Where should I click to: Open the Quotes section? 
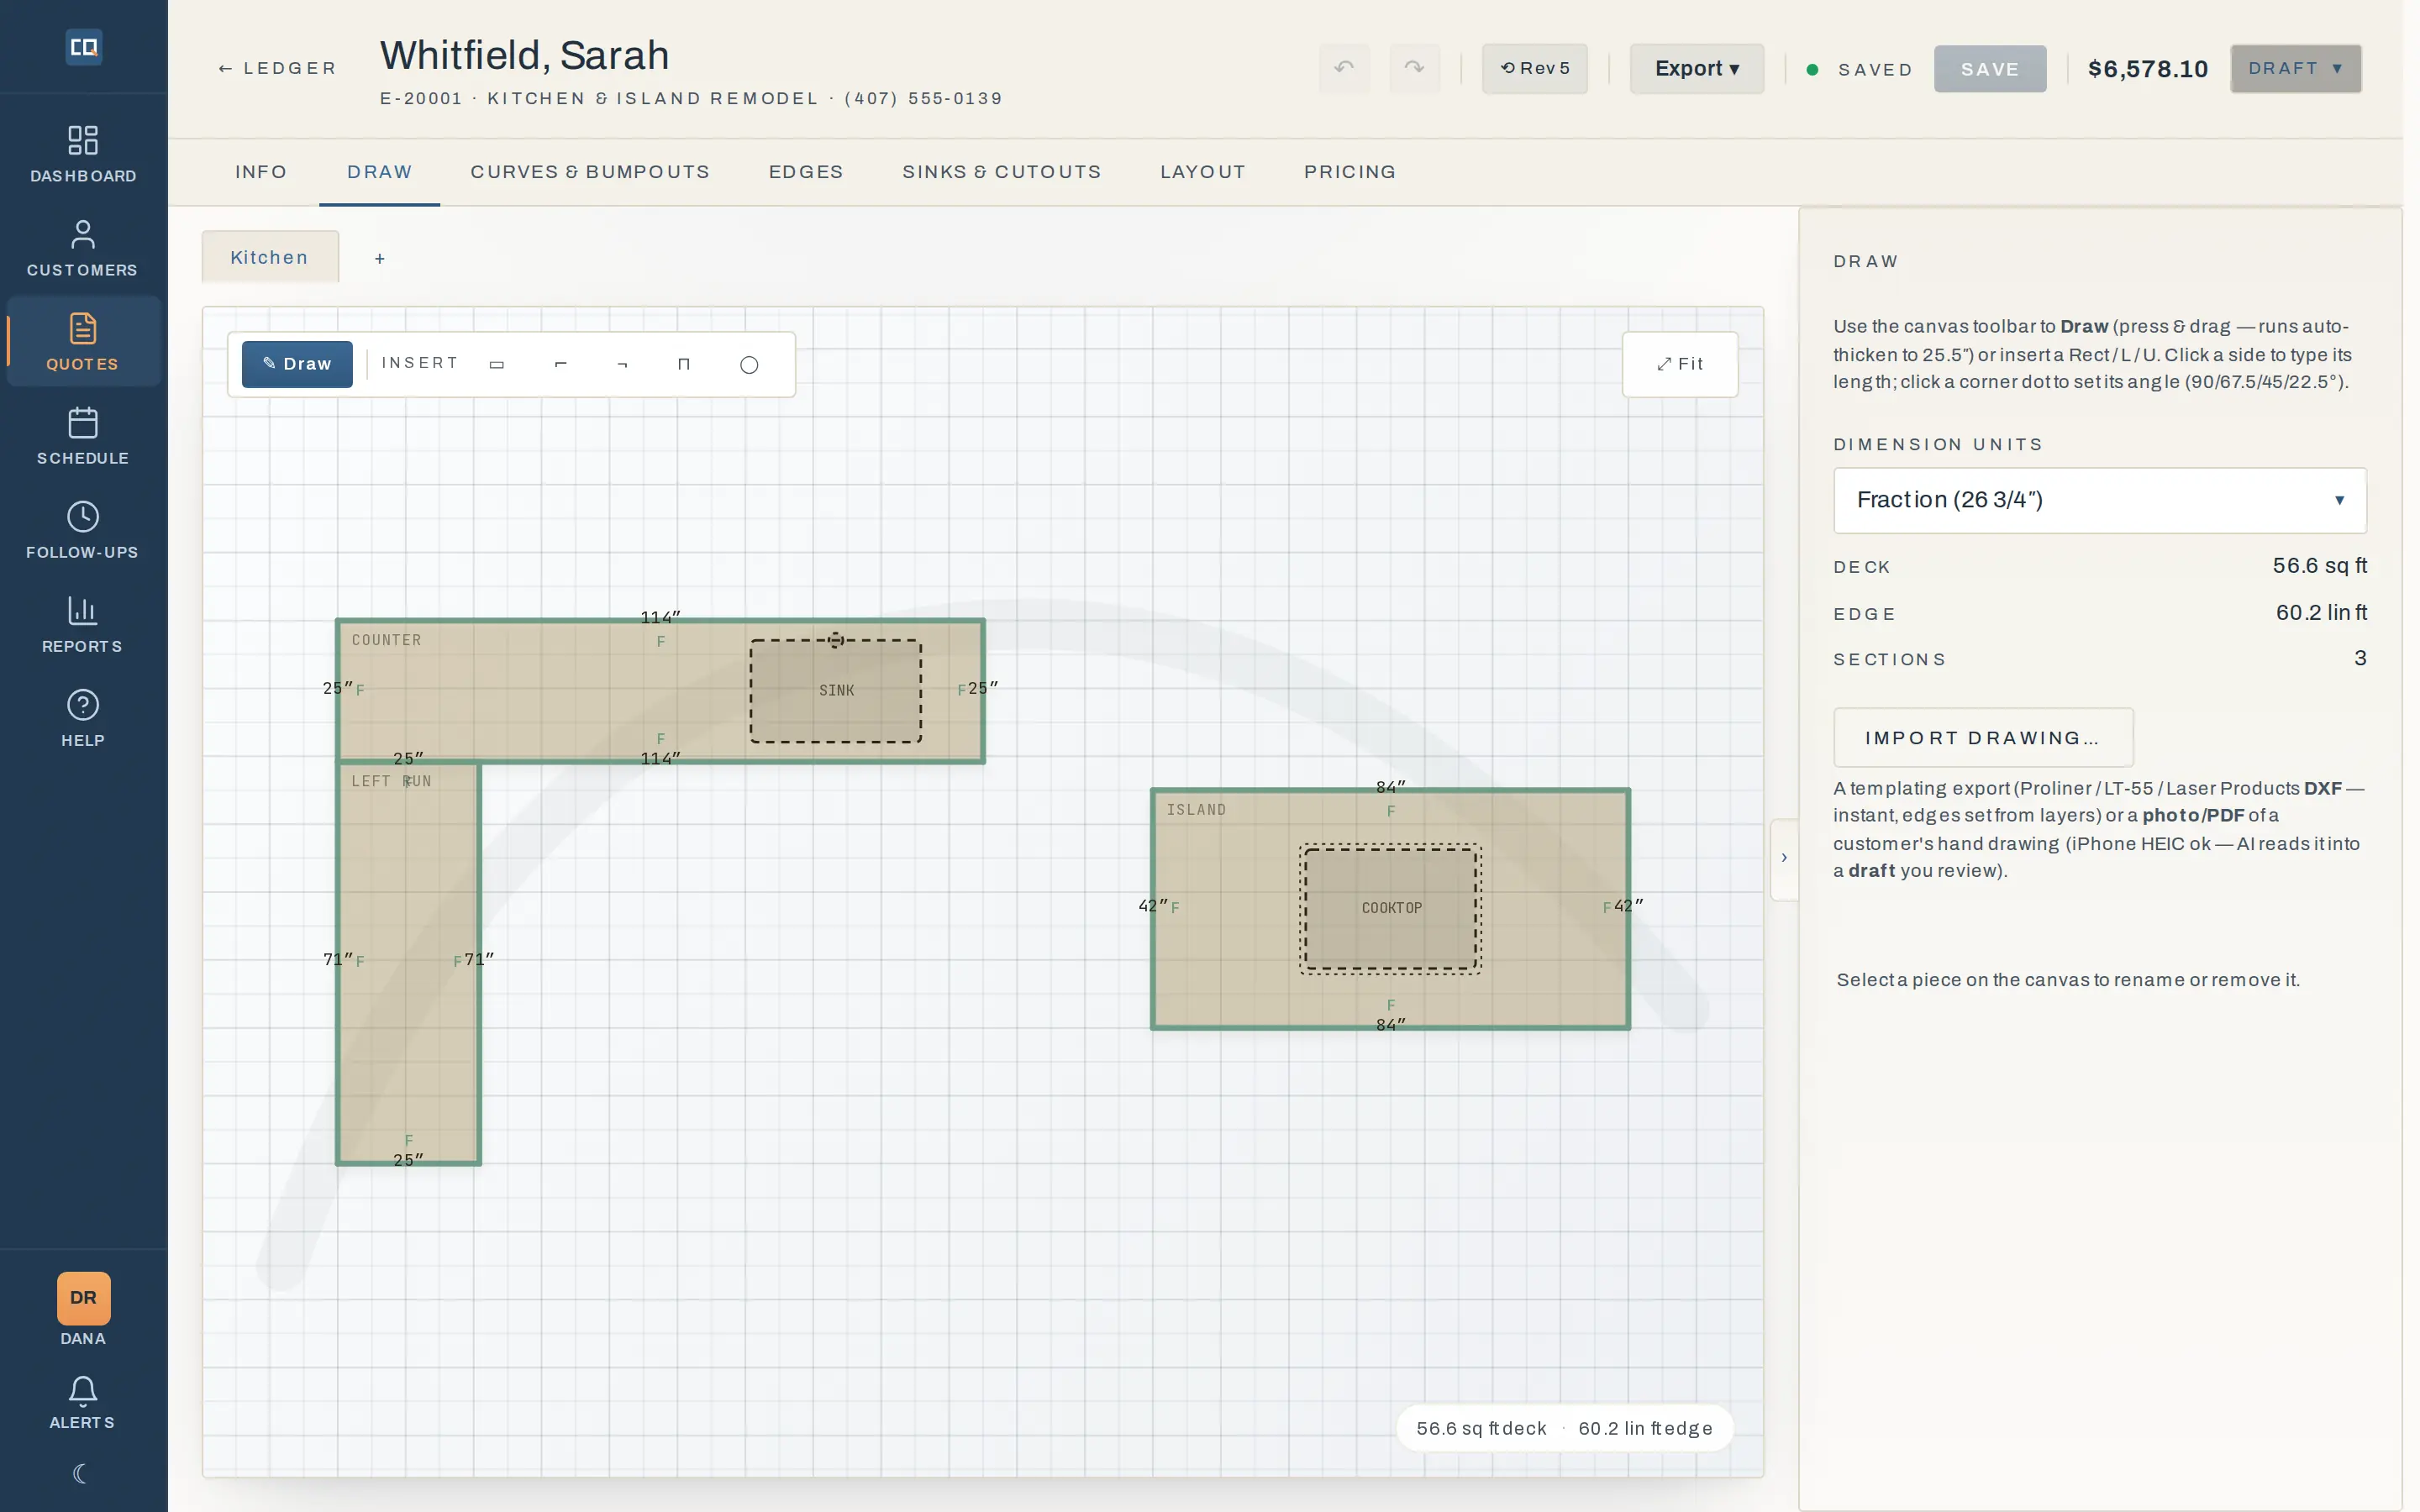coord(83,342)
